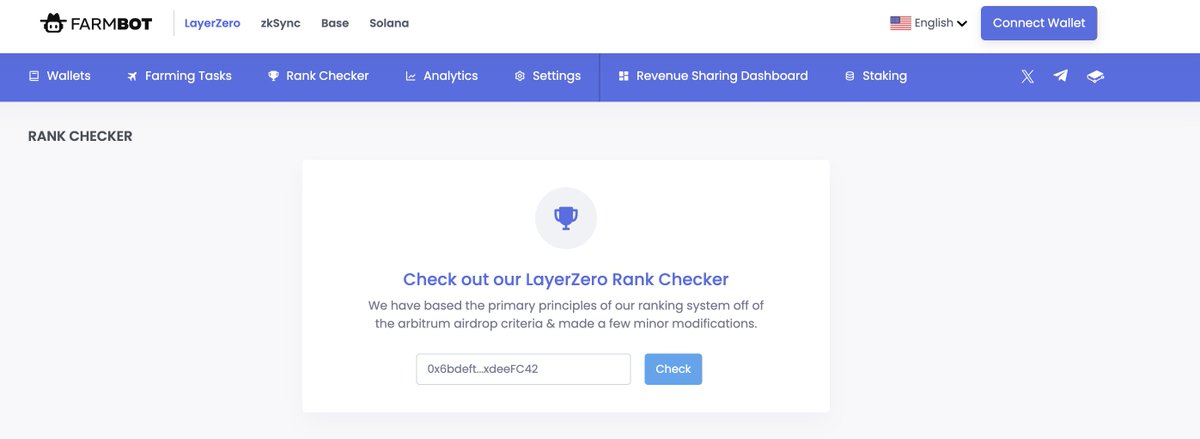Screen dimensions: 1200x439
Task: Open Settings in the navigation bar
Action: point(547,76)
